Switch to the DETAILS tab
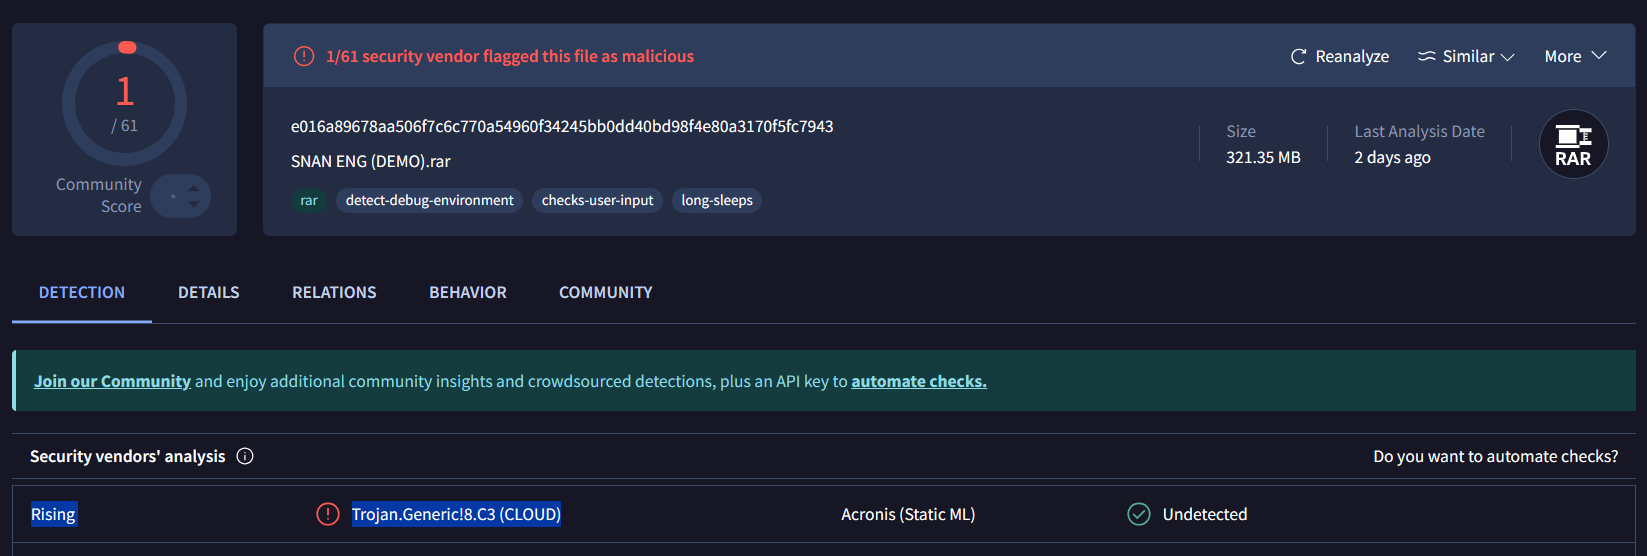Image resolution: width=1647 pixels, height=556 pixels. 209,293
